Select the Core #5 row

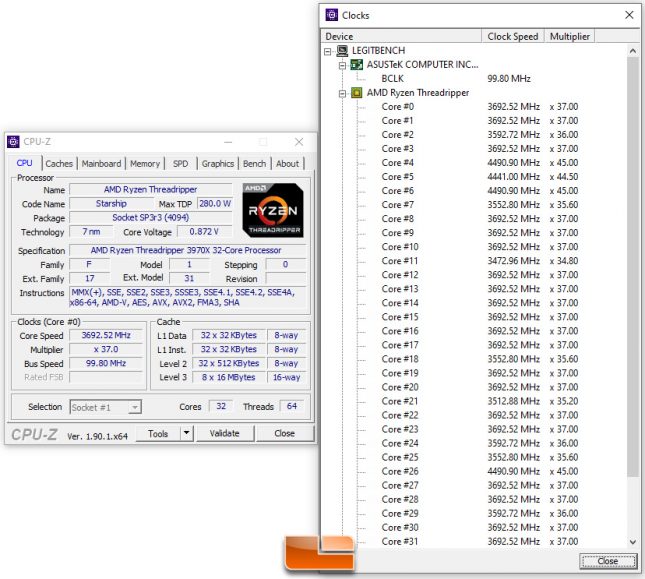[480, 176]
